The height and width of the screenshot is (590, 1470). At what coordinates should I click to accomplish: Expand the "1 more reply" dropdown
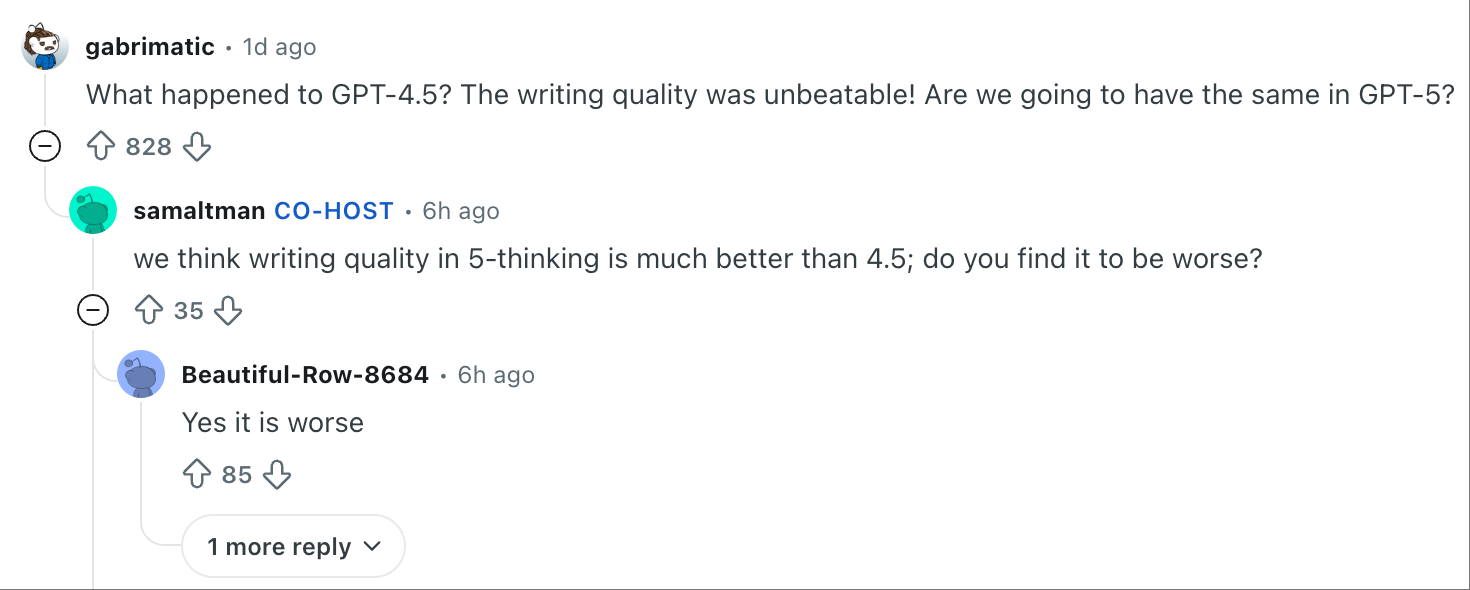(x=293, y=547)
